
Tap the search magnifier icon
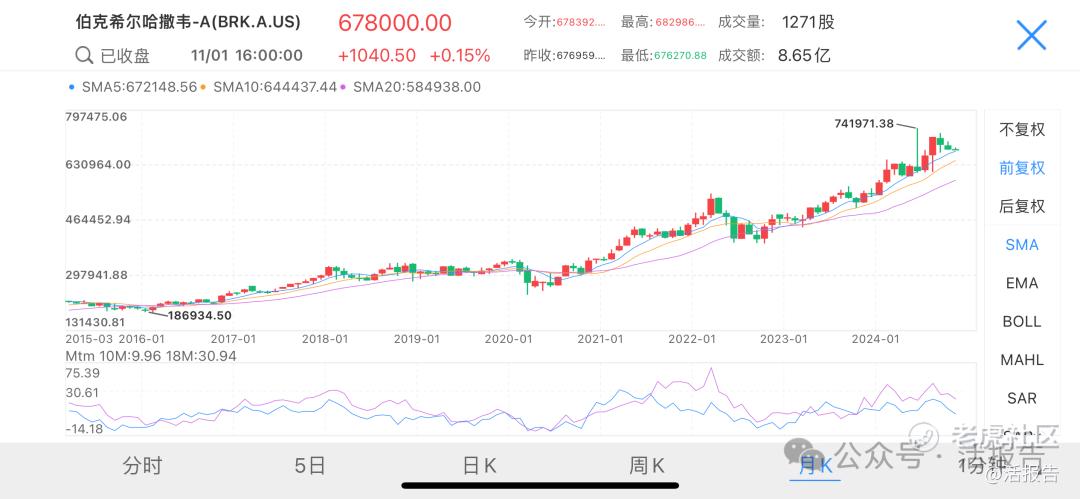84,55
